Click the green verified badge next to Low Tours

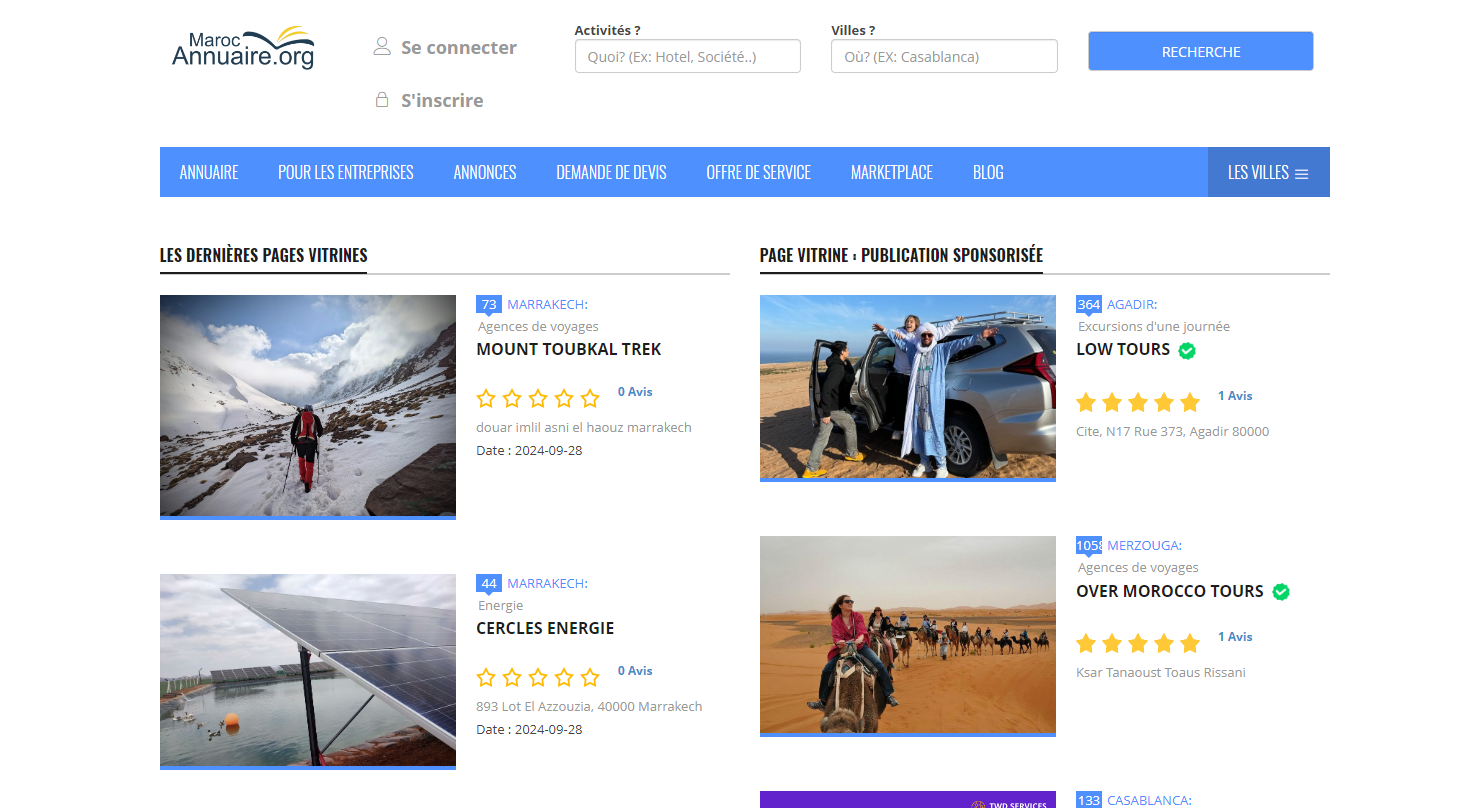pos(1187,350)
